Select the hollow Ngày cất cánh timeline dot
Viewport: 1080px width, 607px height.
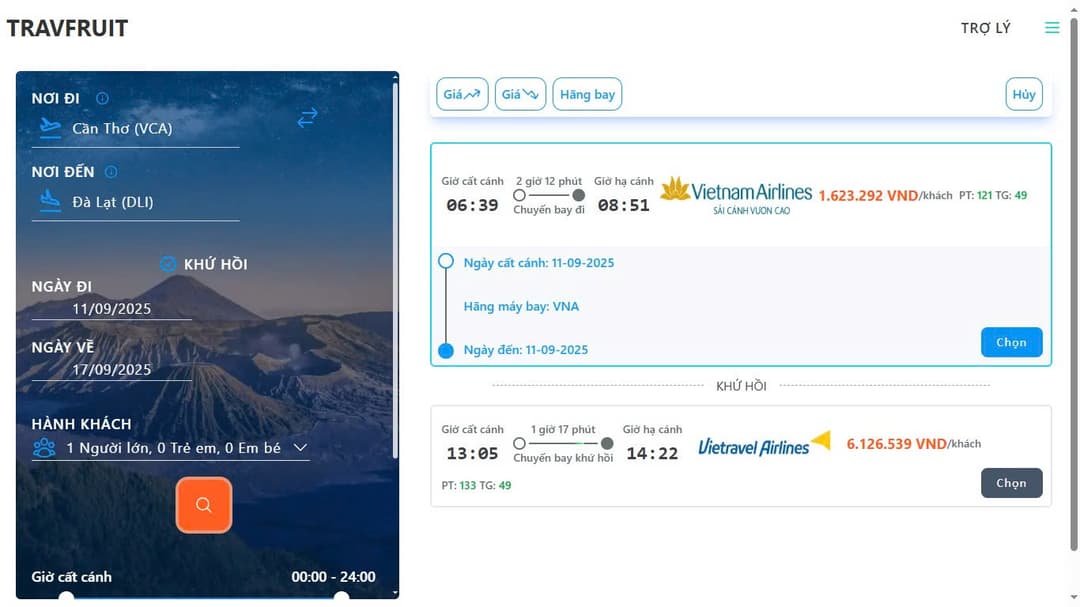click(446, 261)
